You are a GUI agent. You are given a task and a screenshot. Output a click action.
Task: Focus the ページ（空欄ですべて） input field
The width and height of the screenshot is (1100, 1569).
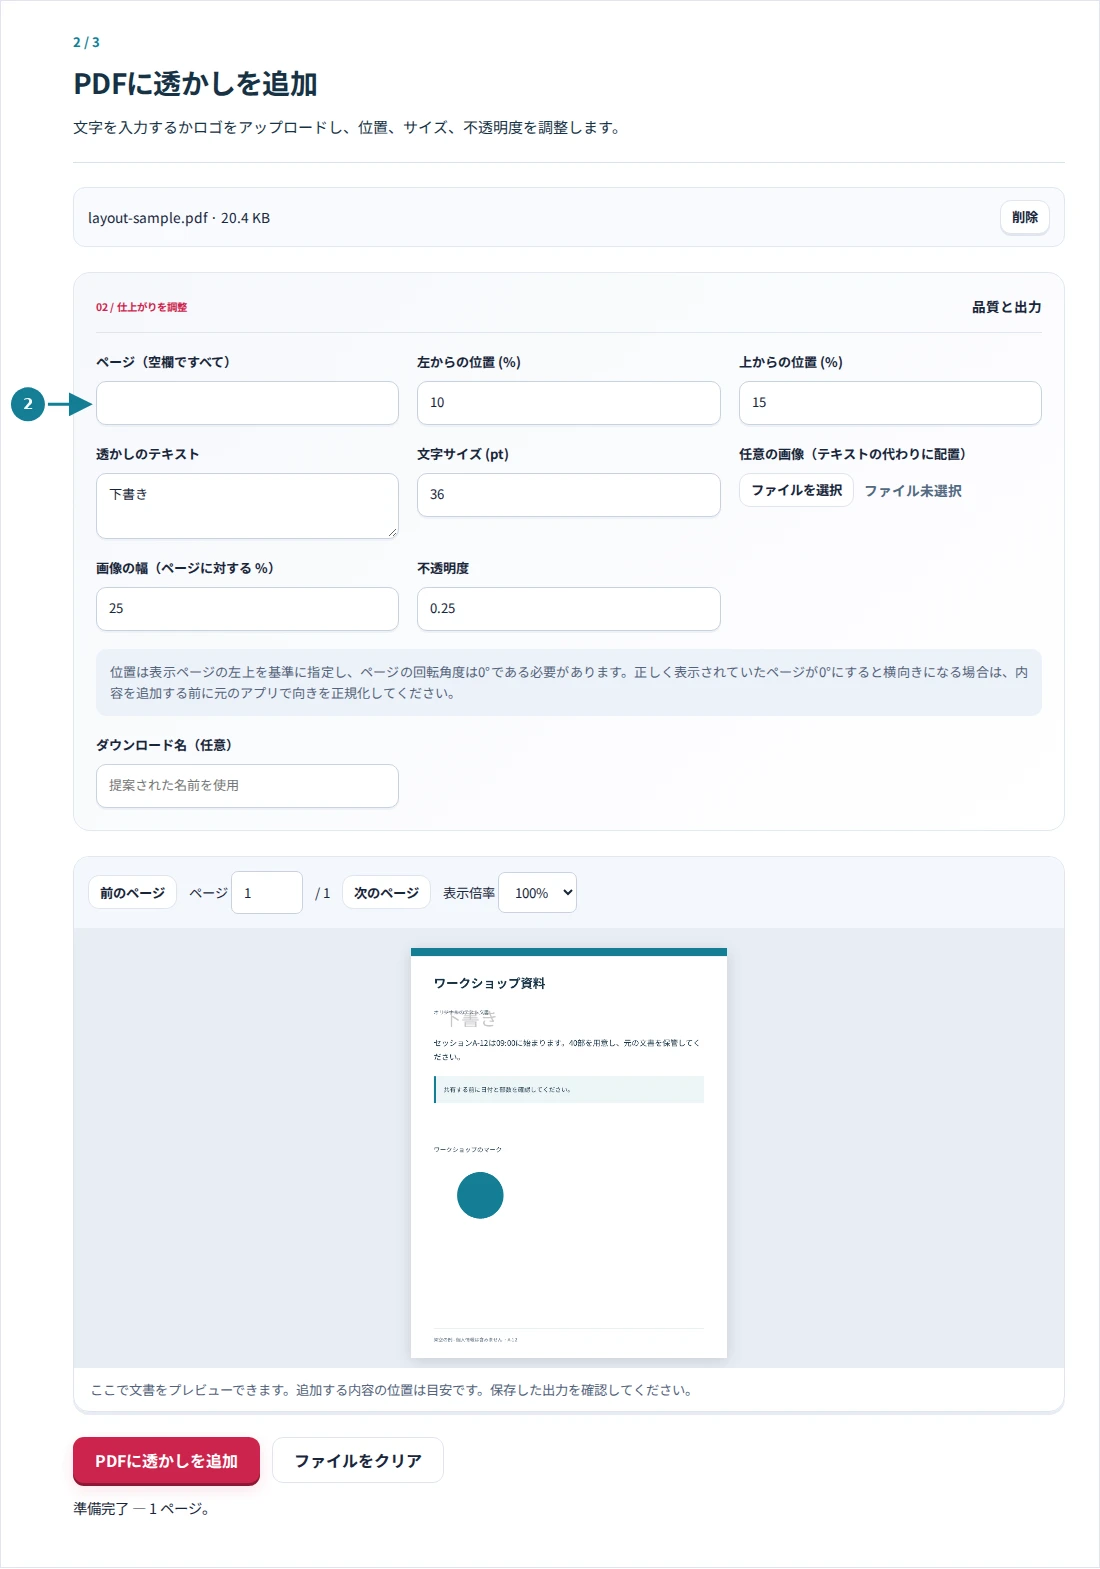point(247,403)
